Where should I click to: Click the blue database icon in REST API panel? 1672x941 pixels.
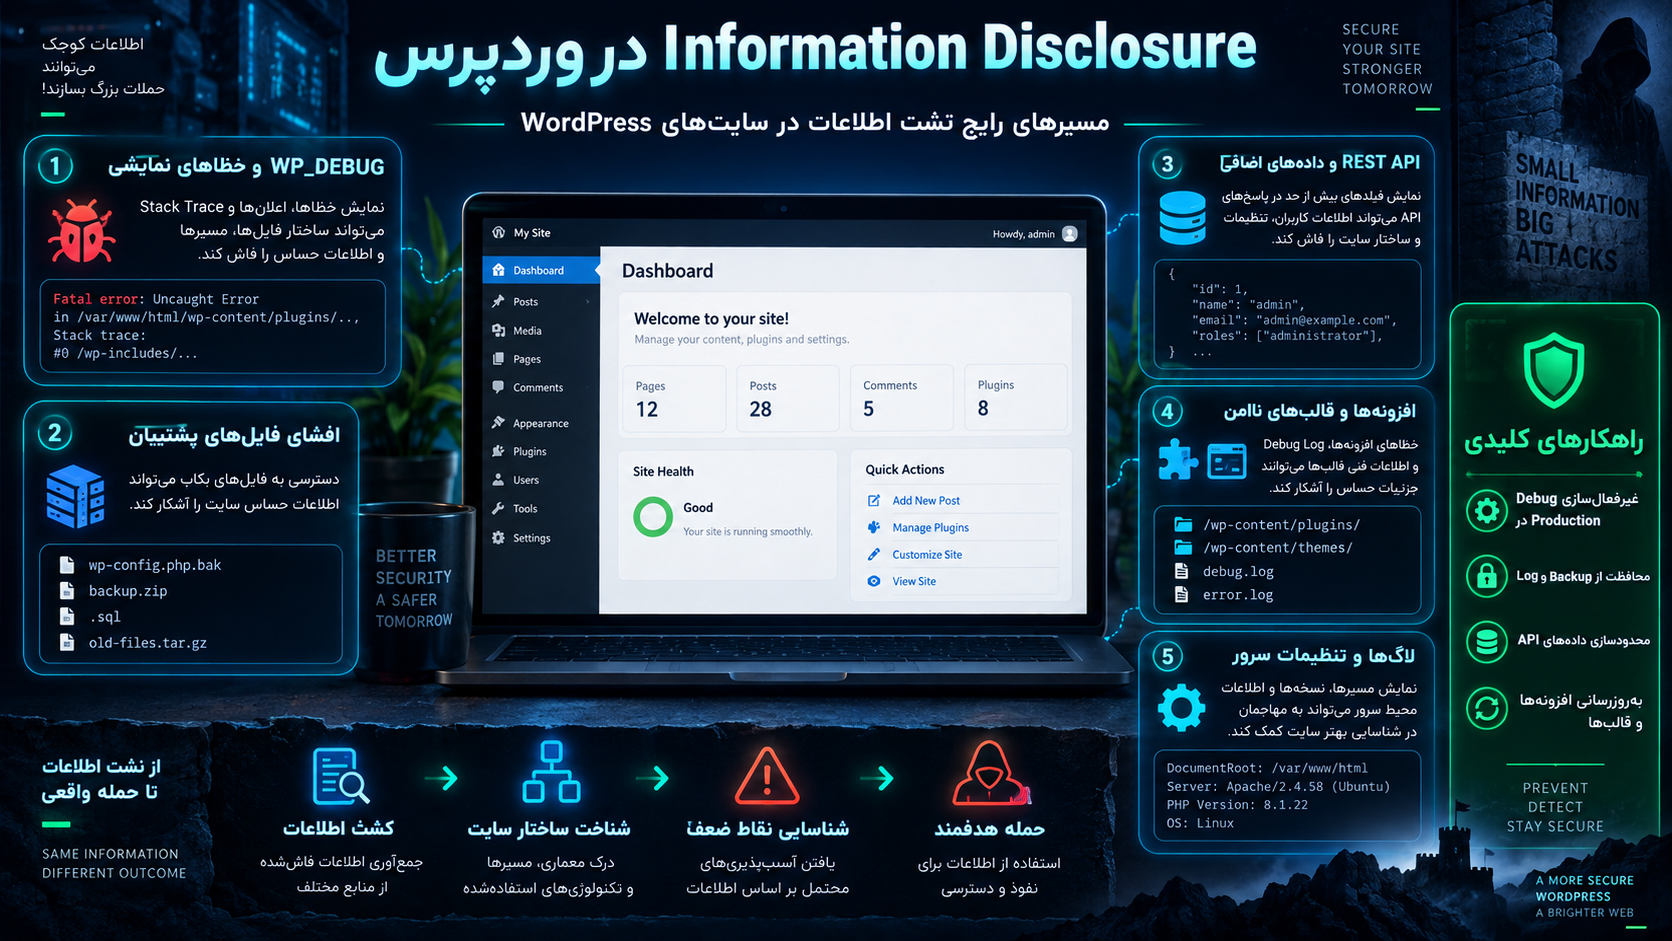(x=1182, y=218)
